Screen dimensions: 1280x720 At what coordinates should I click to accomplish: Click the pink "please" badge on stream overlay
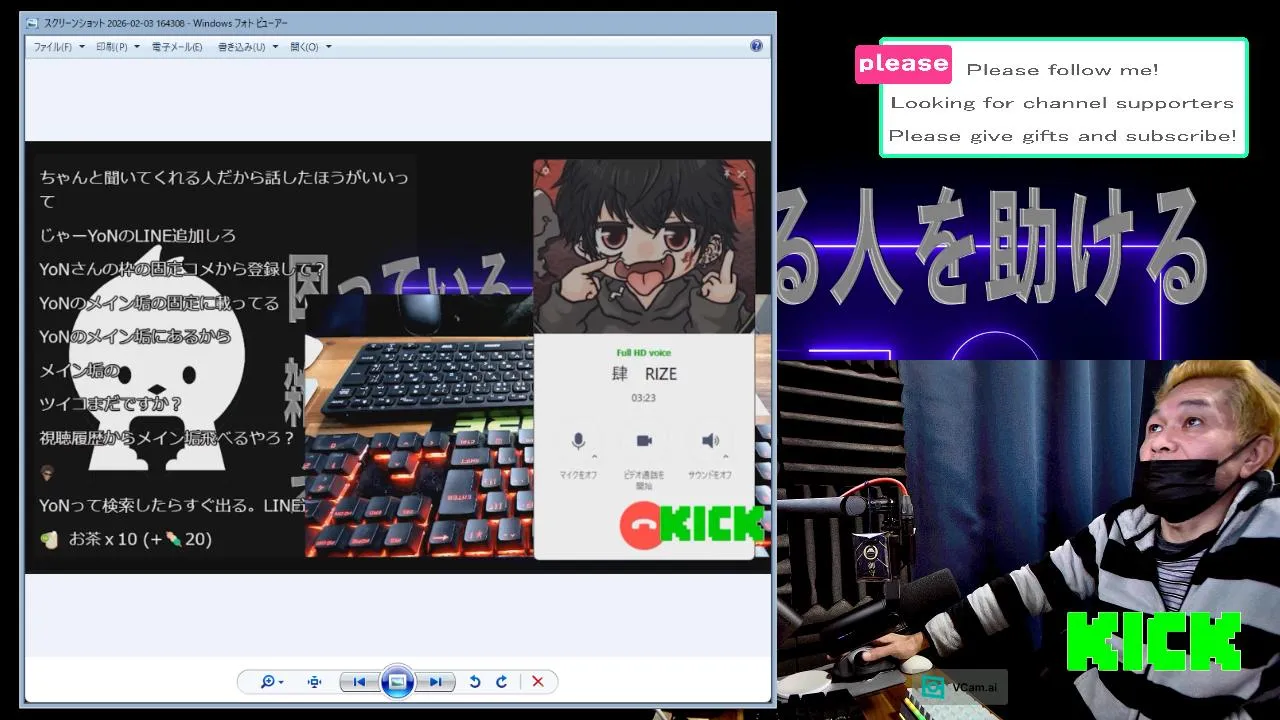pos(903,63)
